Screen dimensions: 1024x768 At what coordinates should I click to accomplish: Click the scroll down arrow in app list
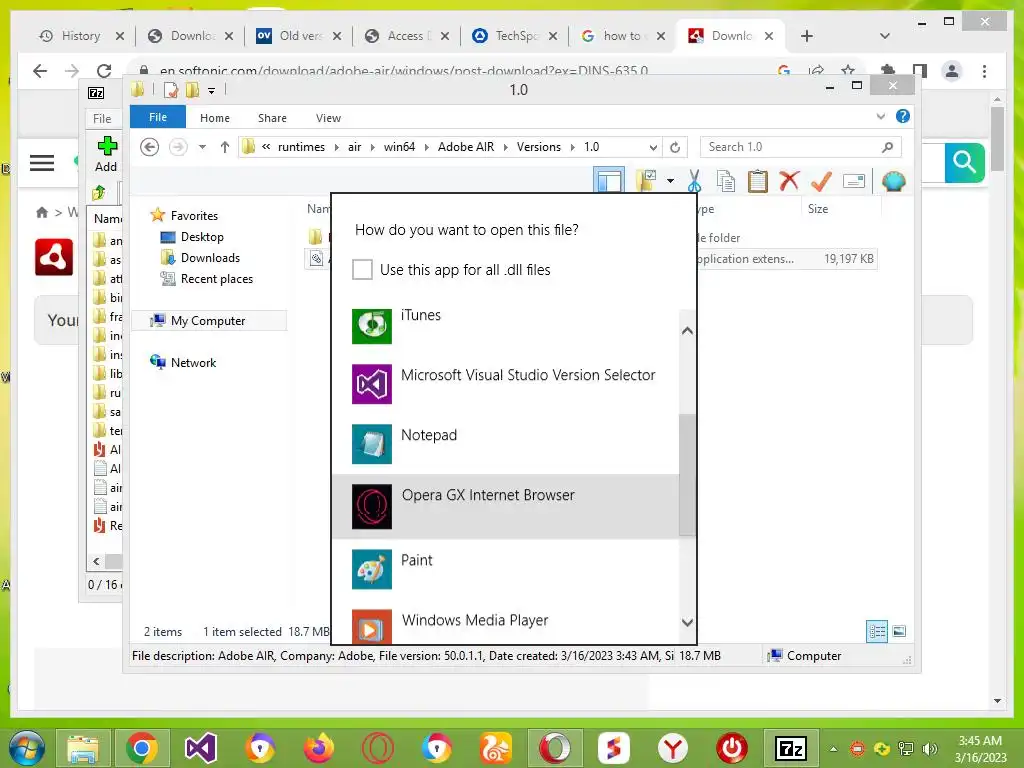pyautogui.click(x=687, y=622)
